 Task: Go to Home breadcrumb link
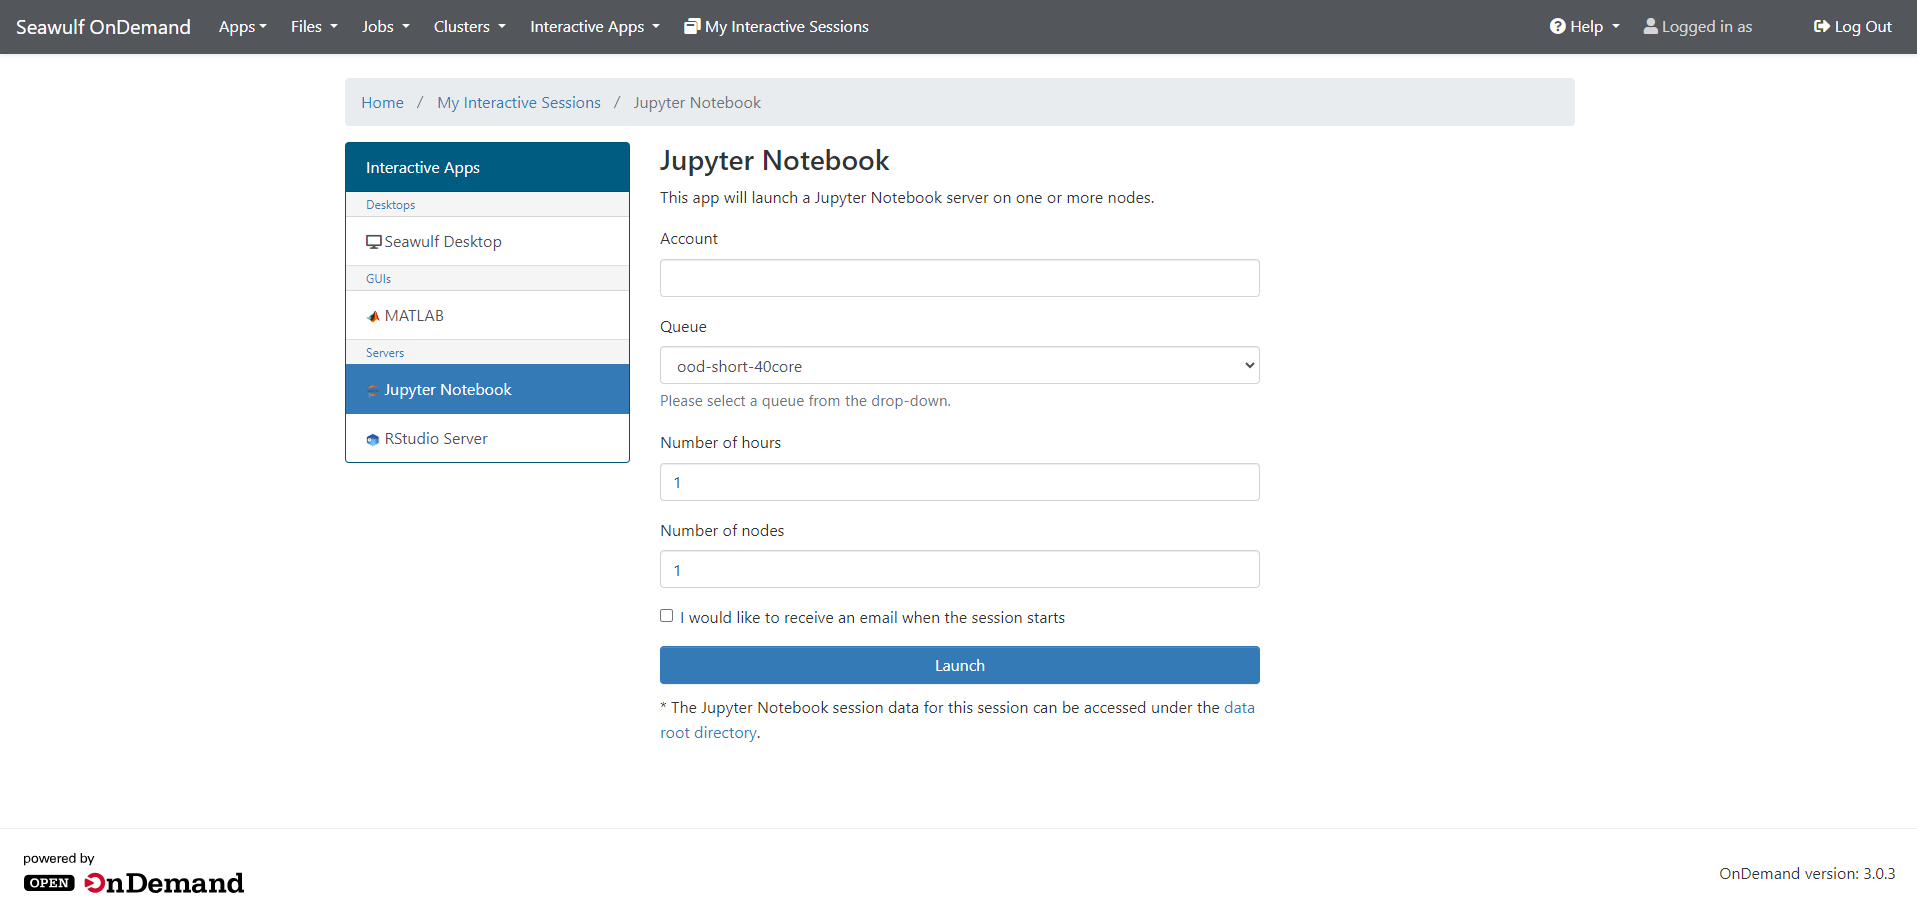[382, 103]
